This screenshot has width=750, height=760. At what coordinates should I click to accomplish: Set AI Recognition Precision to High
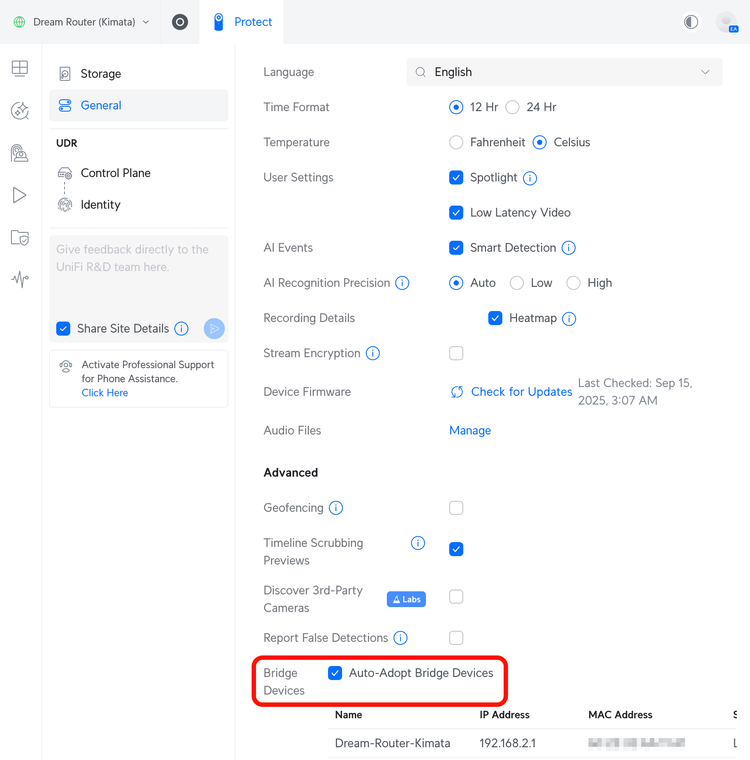[574, 283]
